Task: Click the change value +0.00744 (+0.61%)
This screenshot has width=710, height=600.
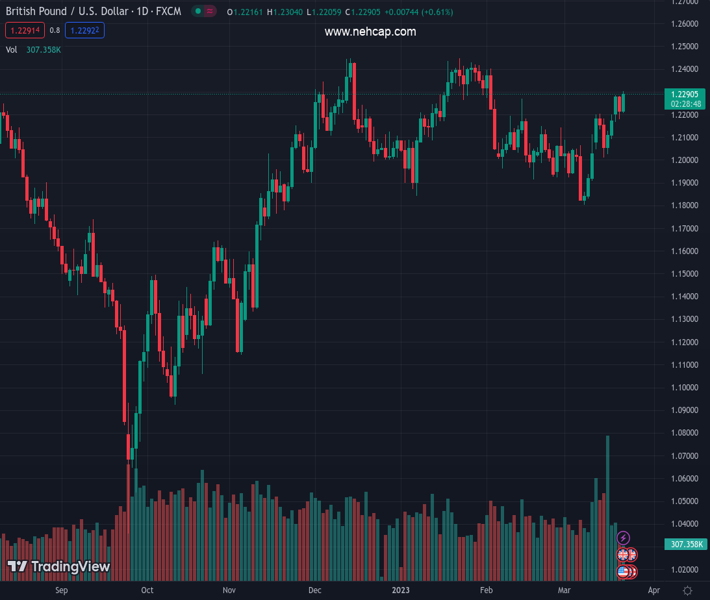Action: coord(419,12)
